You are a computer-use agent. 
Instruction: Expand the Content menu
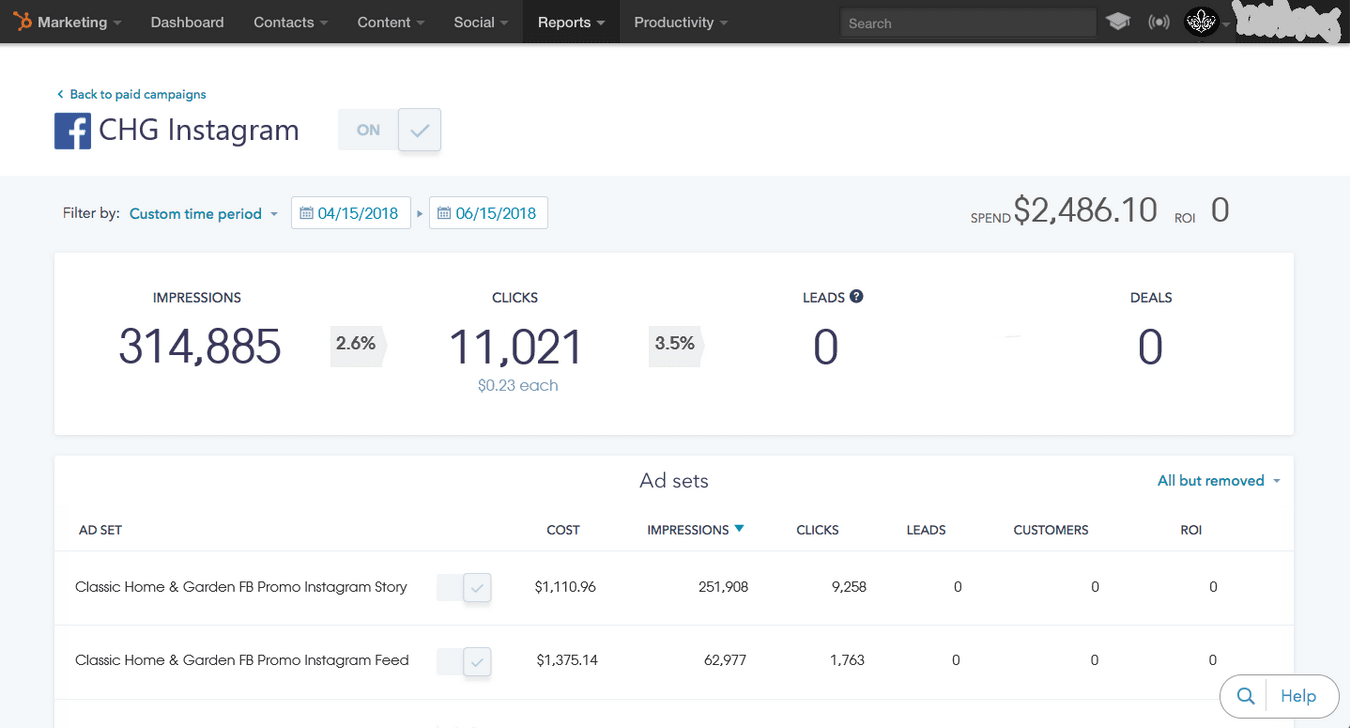pos(390,22)
